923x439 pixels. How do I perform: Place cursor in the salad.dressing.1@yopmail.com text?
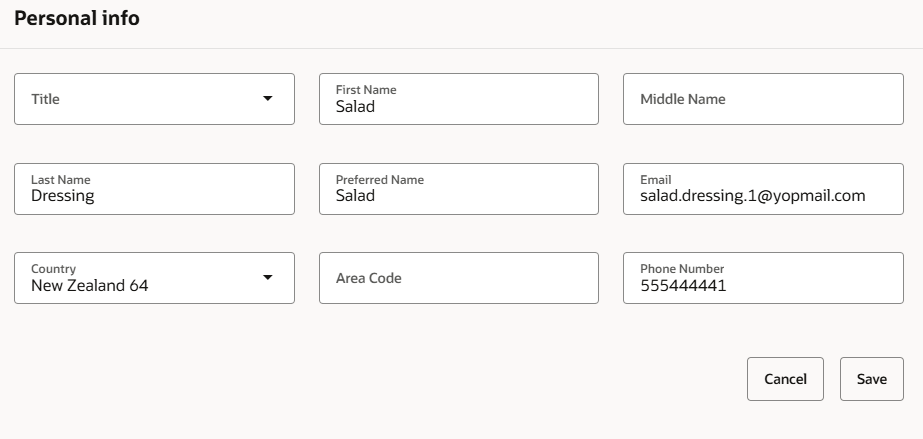(752, 196)
